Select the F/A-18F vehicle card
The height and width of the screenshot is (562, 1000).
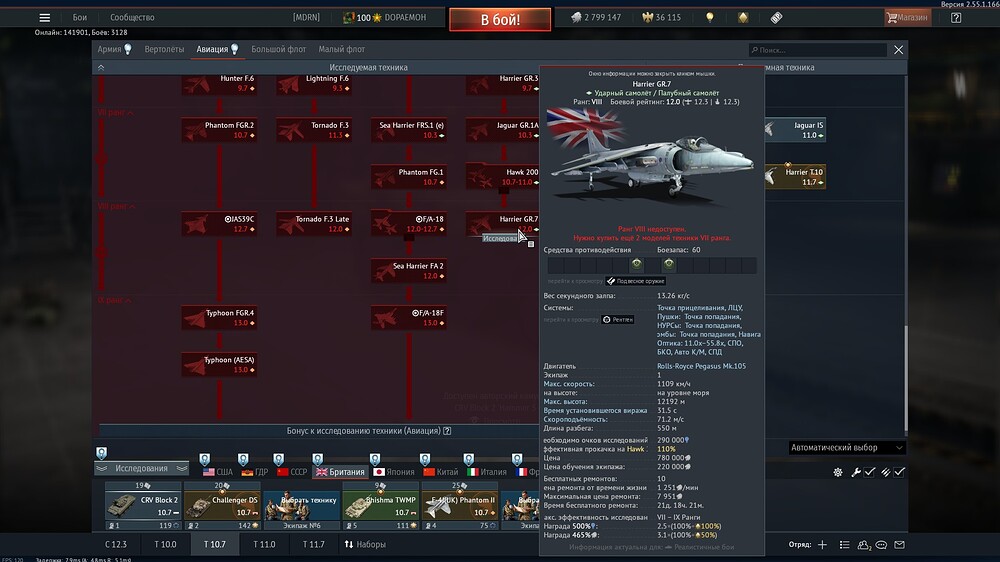pyautogui.click(x=409, y=318)
